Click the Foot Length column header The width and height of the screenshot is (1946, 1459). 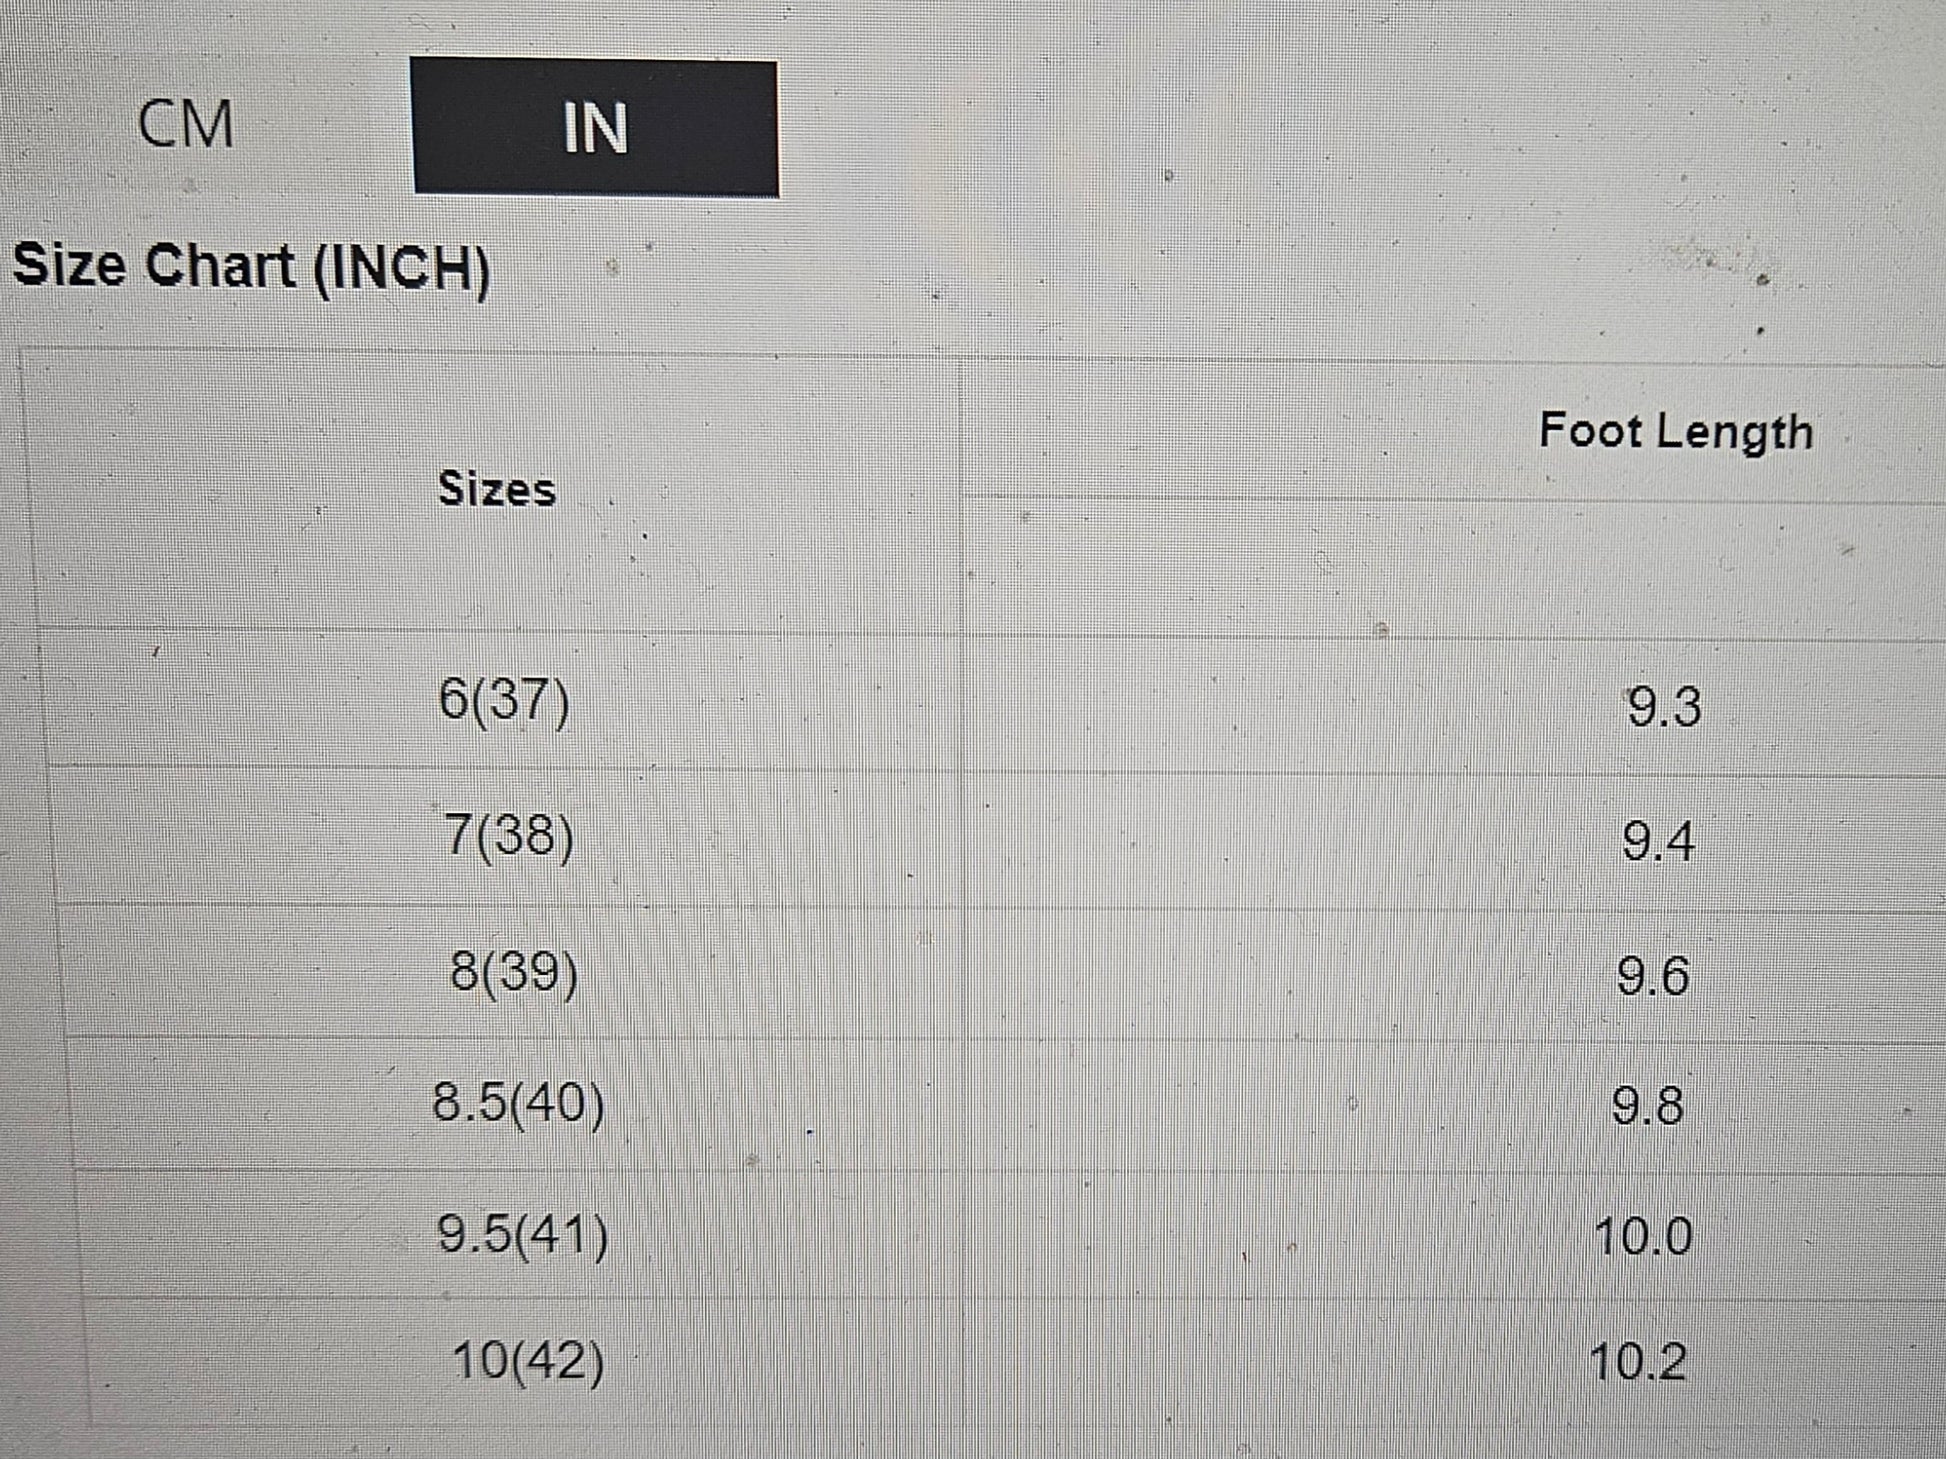[1675, 432]
